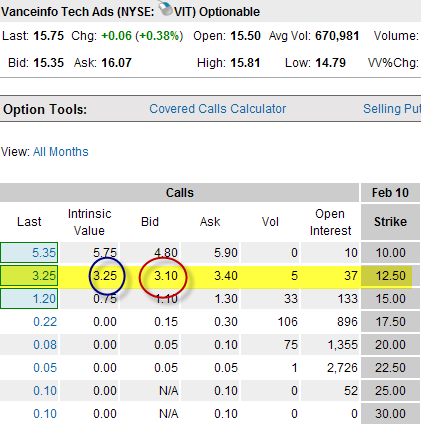Open the 0.05 last price call
Image resolution: width=421 pixels, height=425 pixels.
coord(45,368)
